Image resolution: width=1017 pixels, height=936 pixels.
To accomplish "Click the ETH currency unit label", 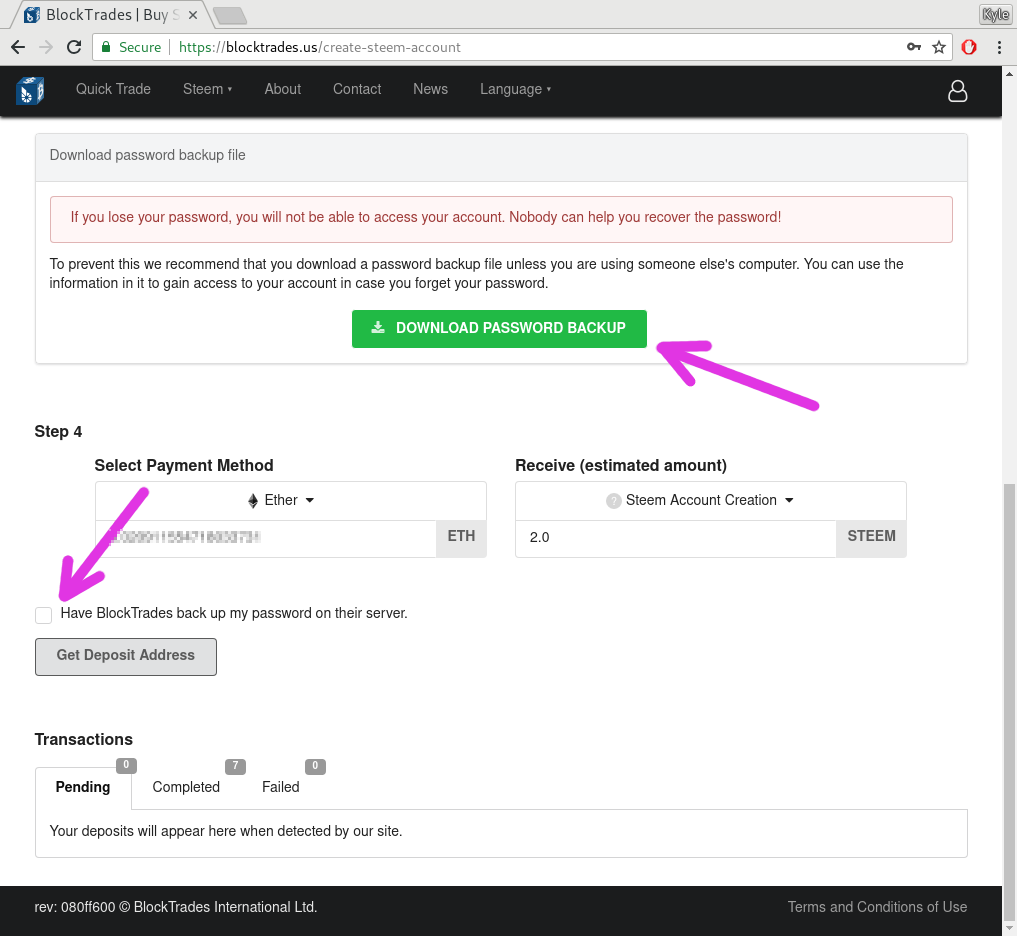I will coord(461,536).
